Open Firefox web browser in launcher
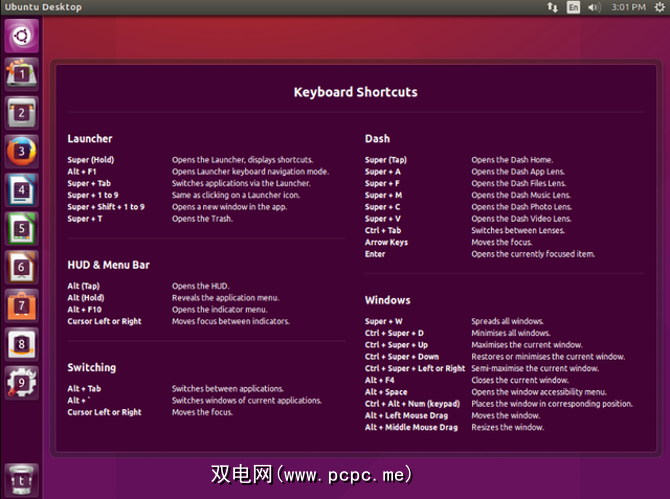This screenshot has height=499, width=670. (x=22, y=151)
